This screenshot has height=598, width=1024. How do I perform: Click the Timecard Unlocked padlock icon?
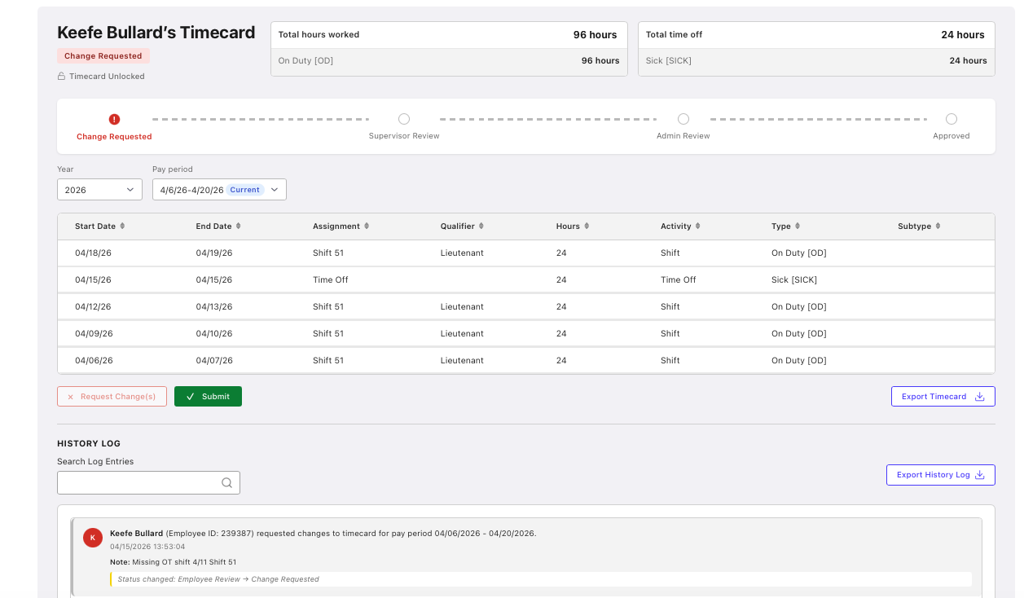[61, 76]
